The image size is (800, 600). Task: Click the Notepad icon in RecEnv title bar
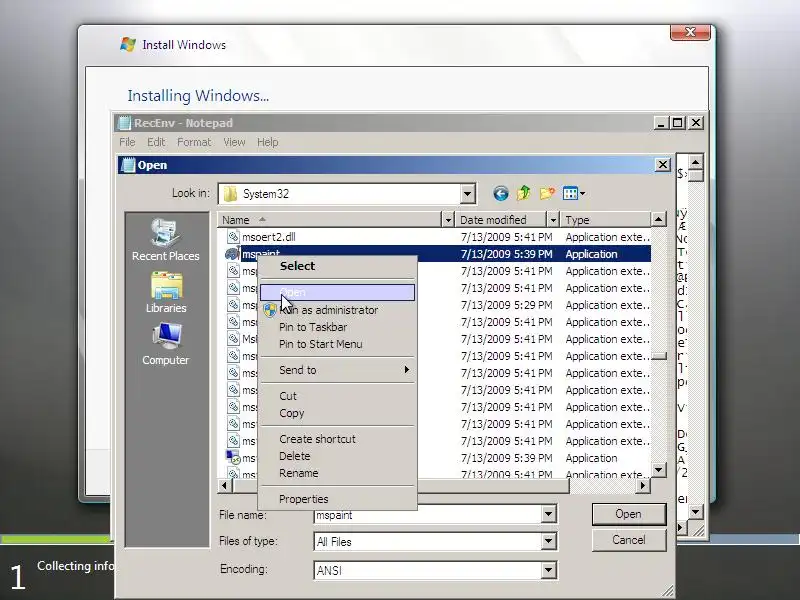point(124,123)
